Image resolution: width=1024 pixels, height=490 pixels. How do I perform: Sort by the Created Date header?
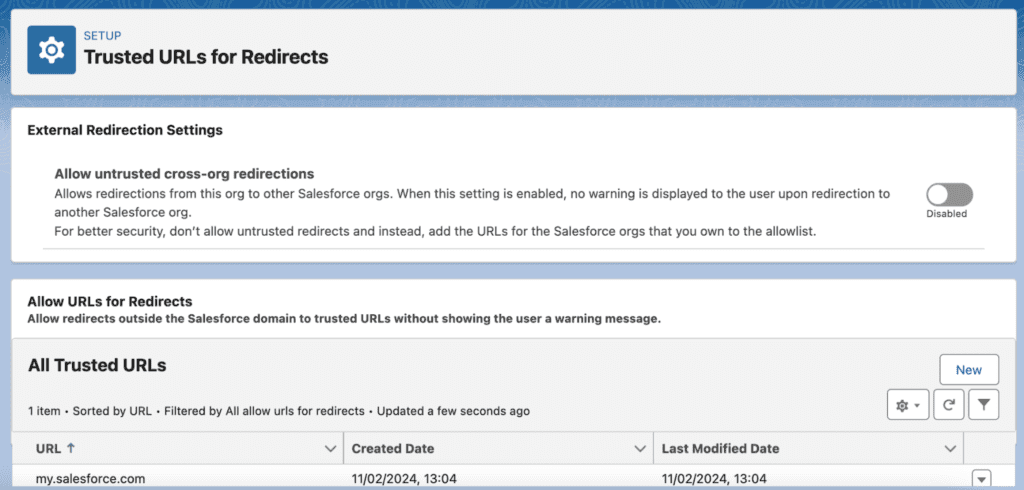tap(393, 449)
